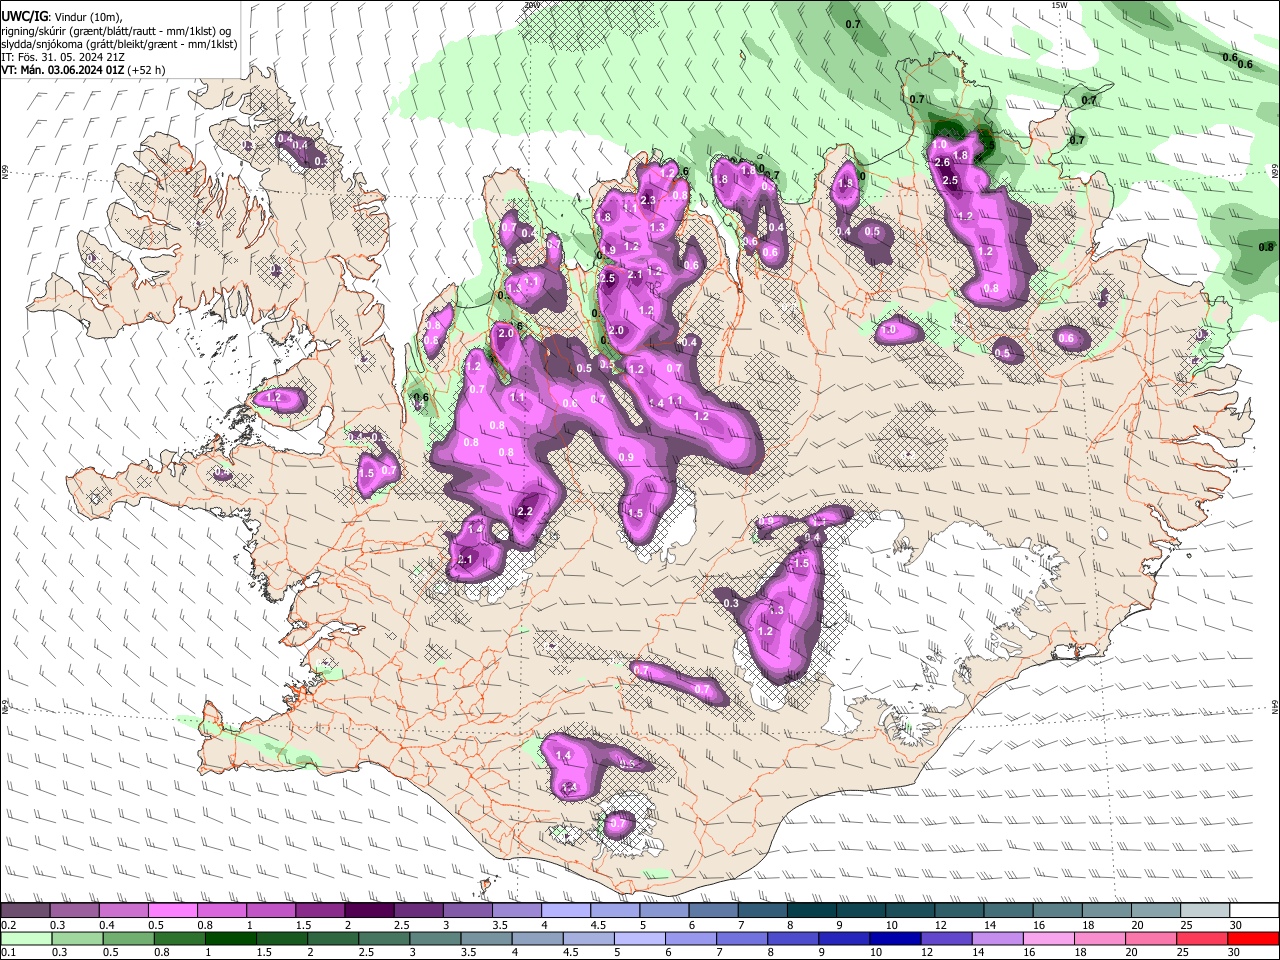
Task: Click the '2.6' precipitation value in the northeast
Action: [941, 162]
